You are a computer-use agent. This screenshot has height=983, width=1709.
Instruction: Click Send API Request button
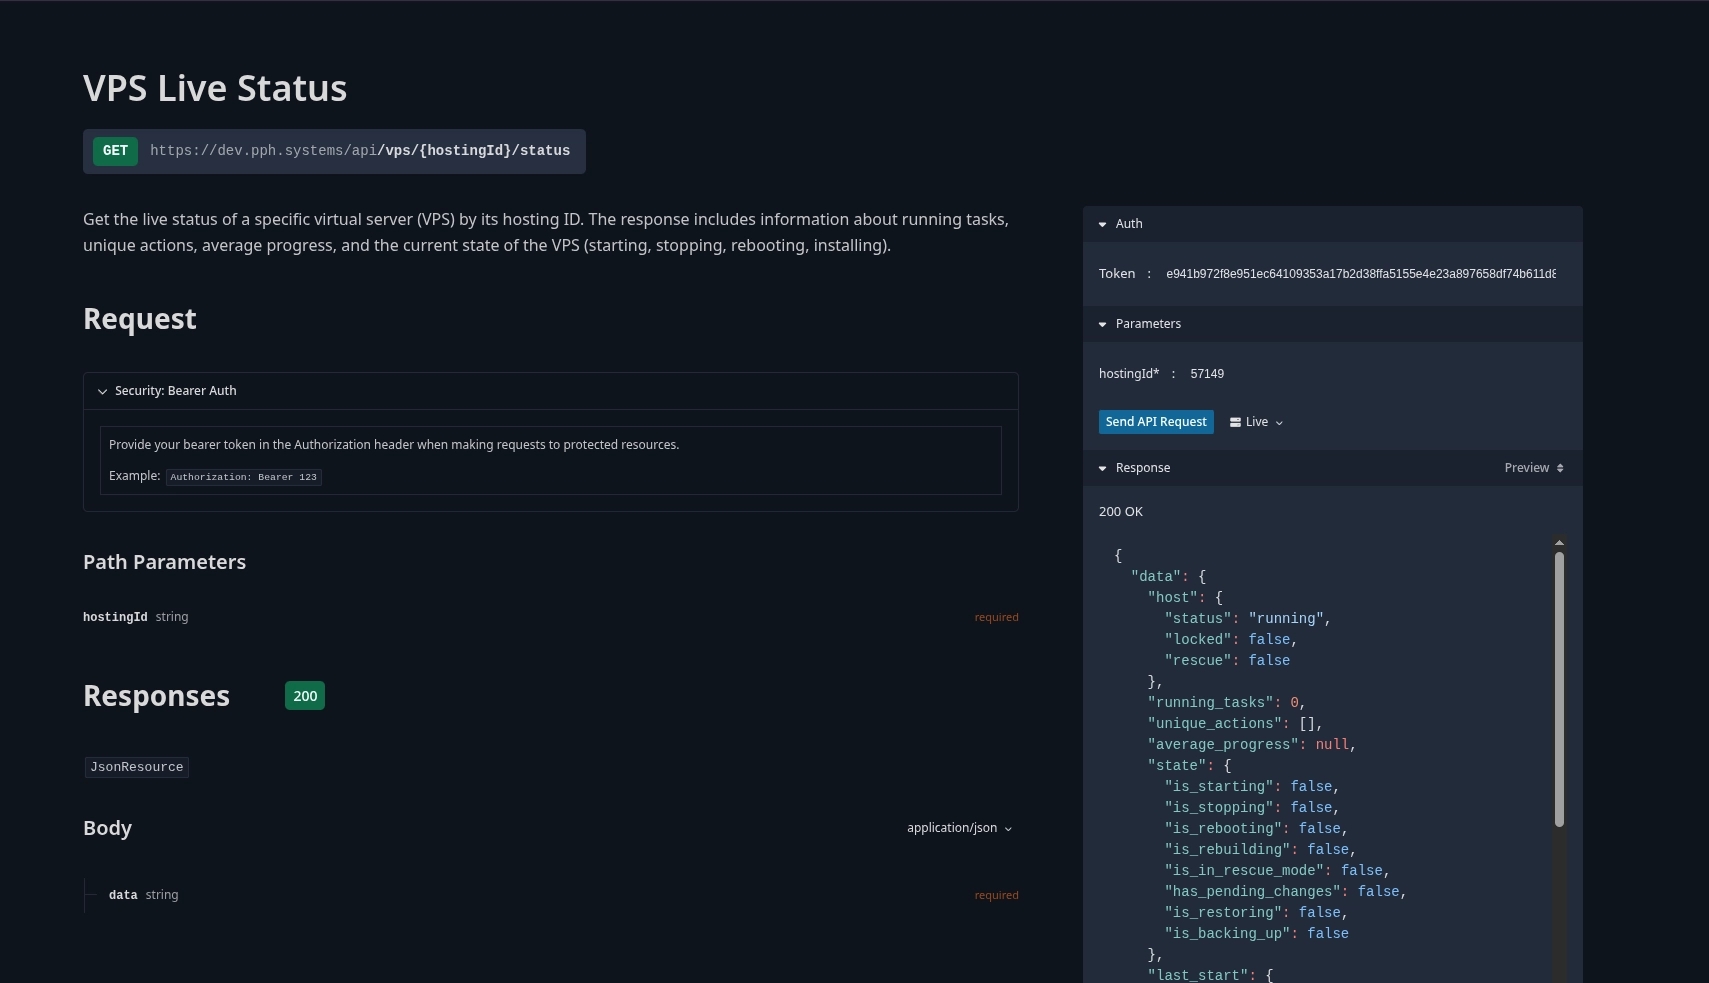click(x=1156, y=422)
